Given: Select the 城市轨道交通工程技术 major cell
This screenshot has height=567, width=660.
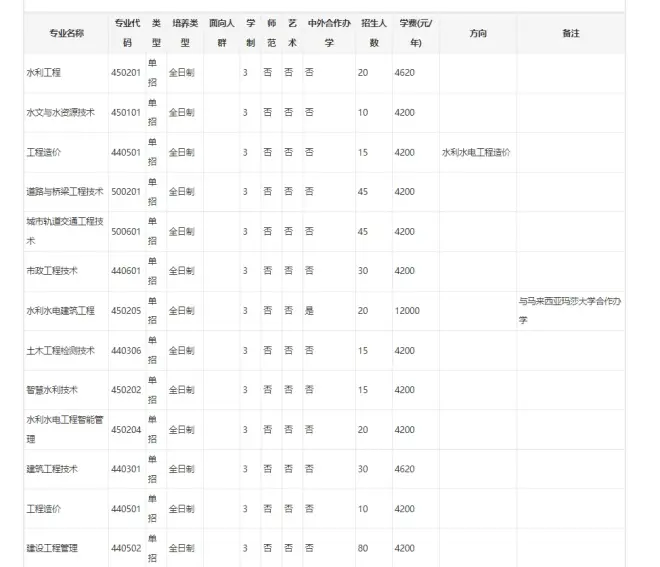Looking at the screenshot, I should point(64,231).
